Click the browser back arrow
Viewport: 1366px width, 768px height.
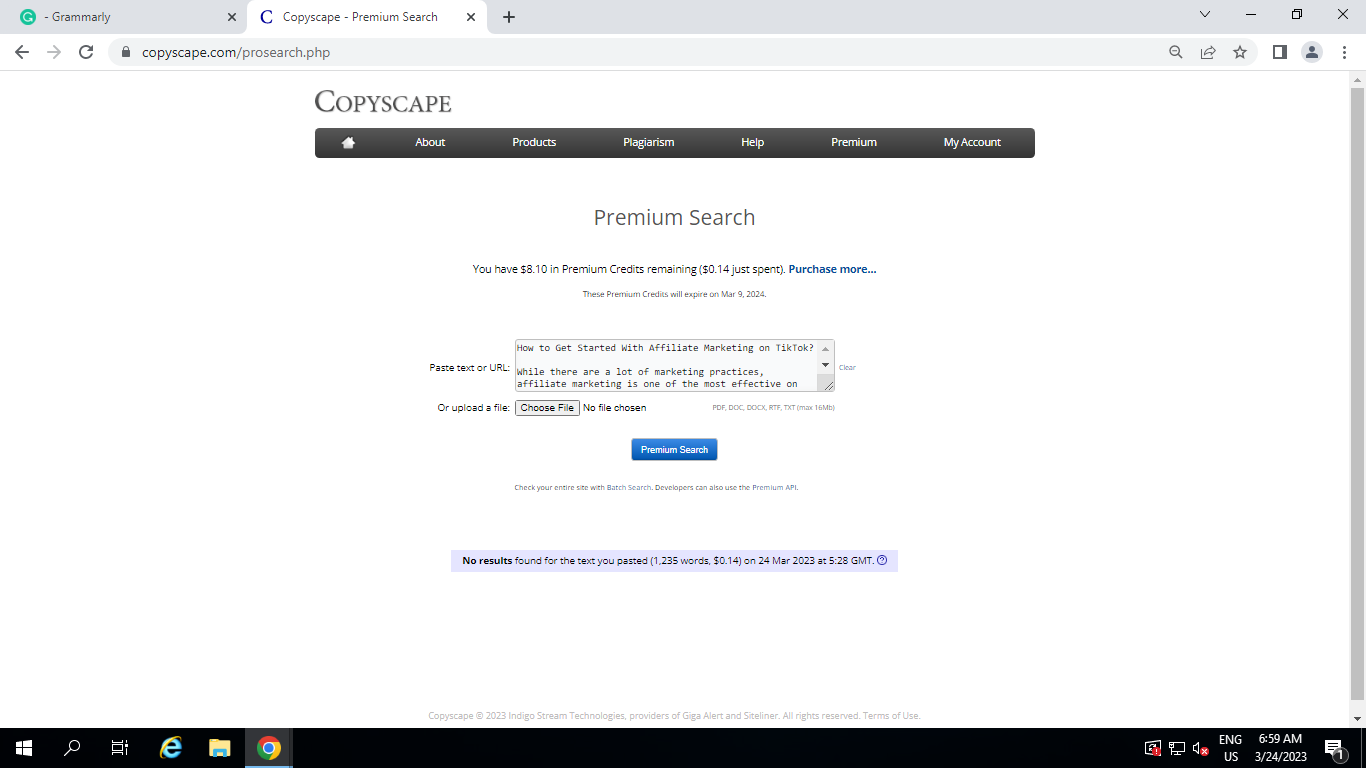point(22,52)
